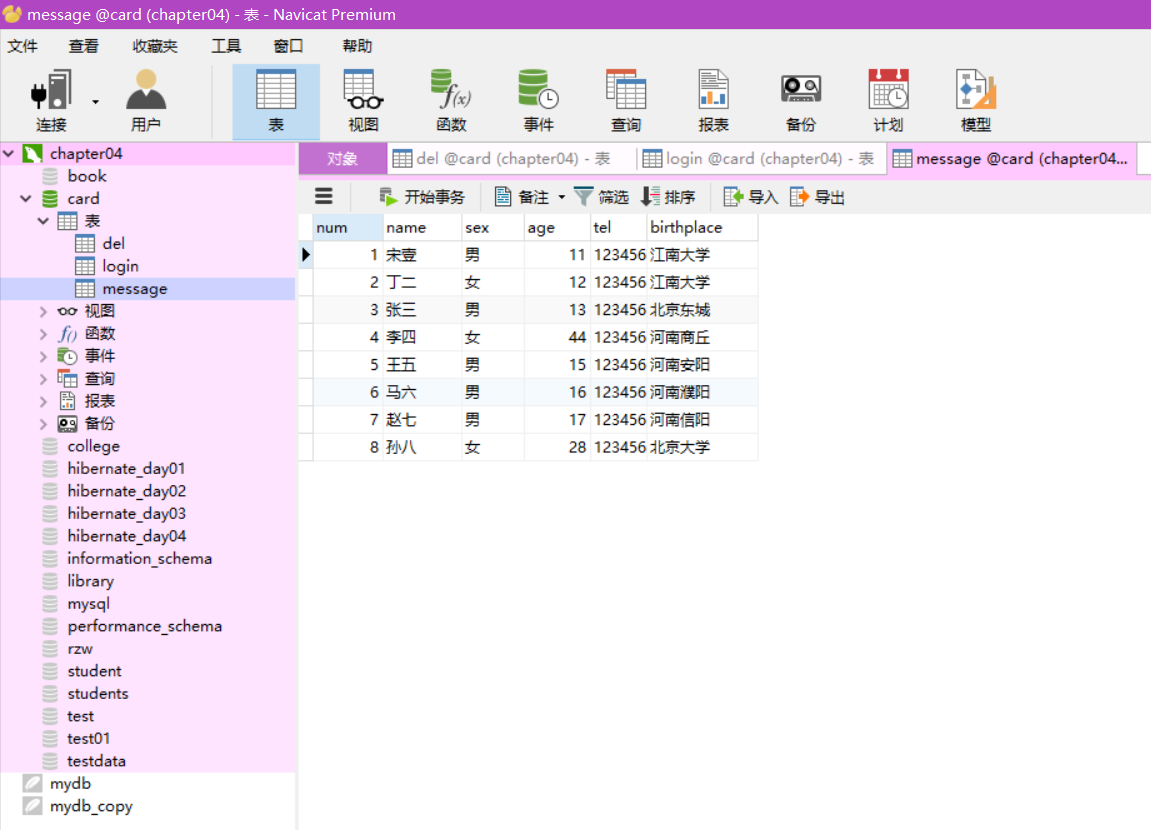Image resolution: width=1151 pixels, height=830 pixels.
Task: Select the row containing 张三
Action: [x=402, y=309]
